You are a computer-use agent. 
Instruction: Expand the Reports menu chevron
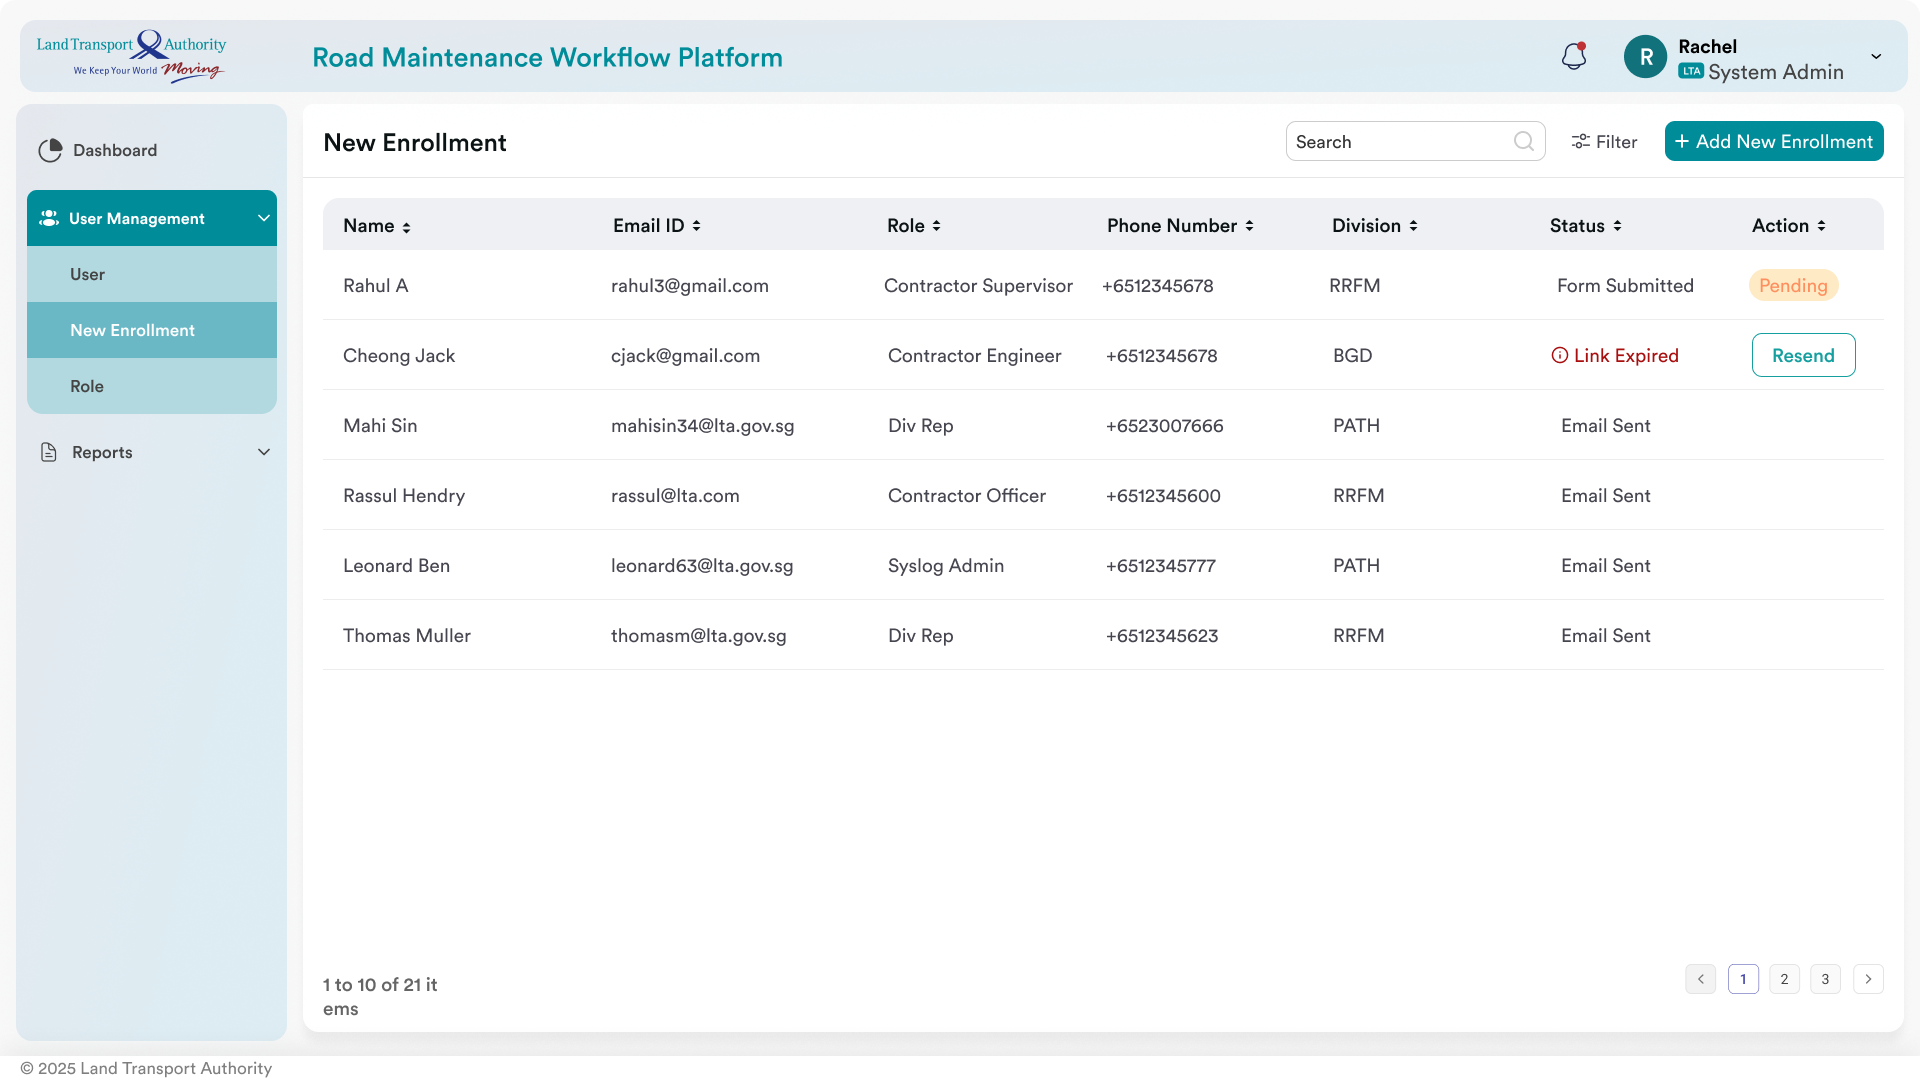click(x=264, y=452)
